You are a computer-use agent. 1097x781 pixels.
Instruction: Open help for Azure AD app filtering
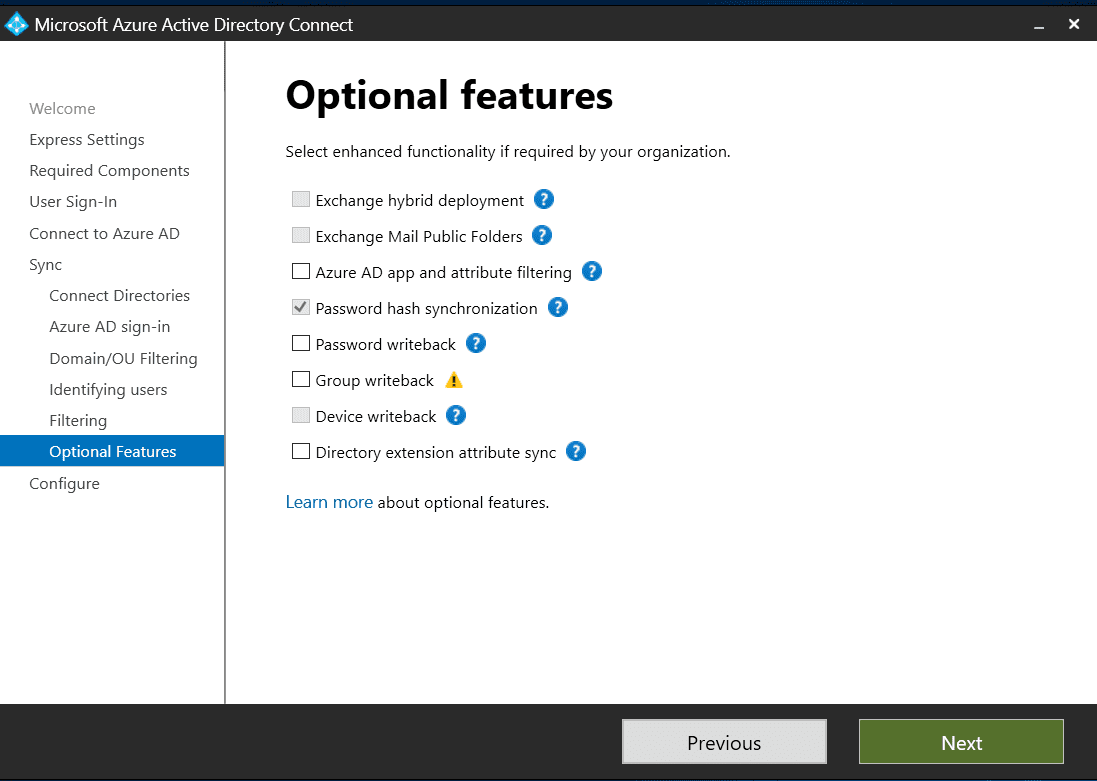click(591, 272)
